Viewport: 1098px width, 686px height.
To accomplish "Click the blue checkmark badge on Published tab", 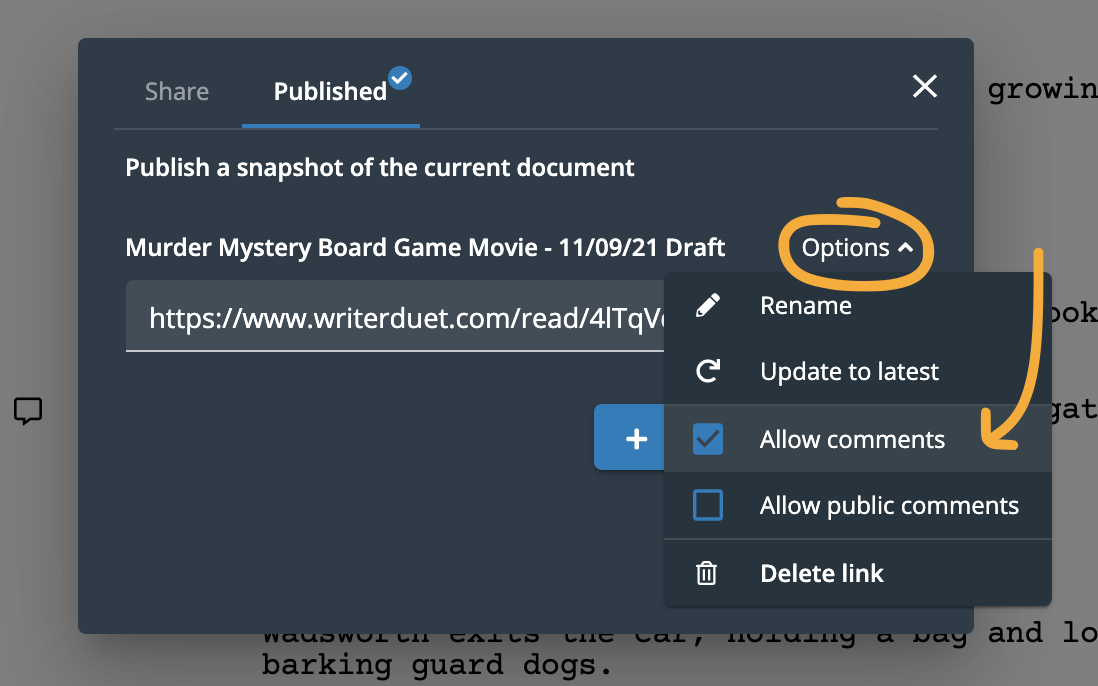I will (399, 77).
